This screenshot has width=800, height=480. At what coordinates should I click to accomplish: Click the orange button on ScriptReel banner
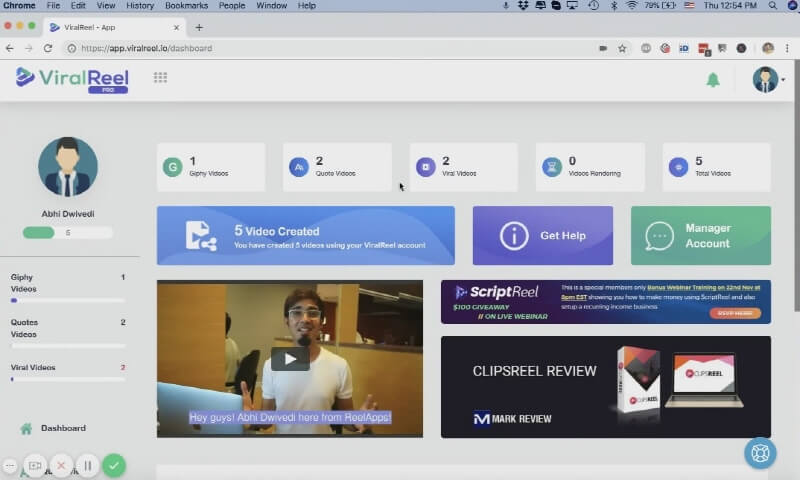pos(735,313)
